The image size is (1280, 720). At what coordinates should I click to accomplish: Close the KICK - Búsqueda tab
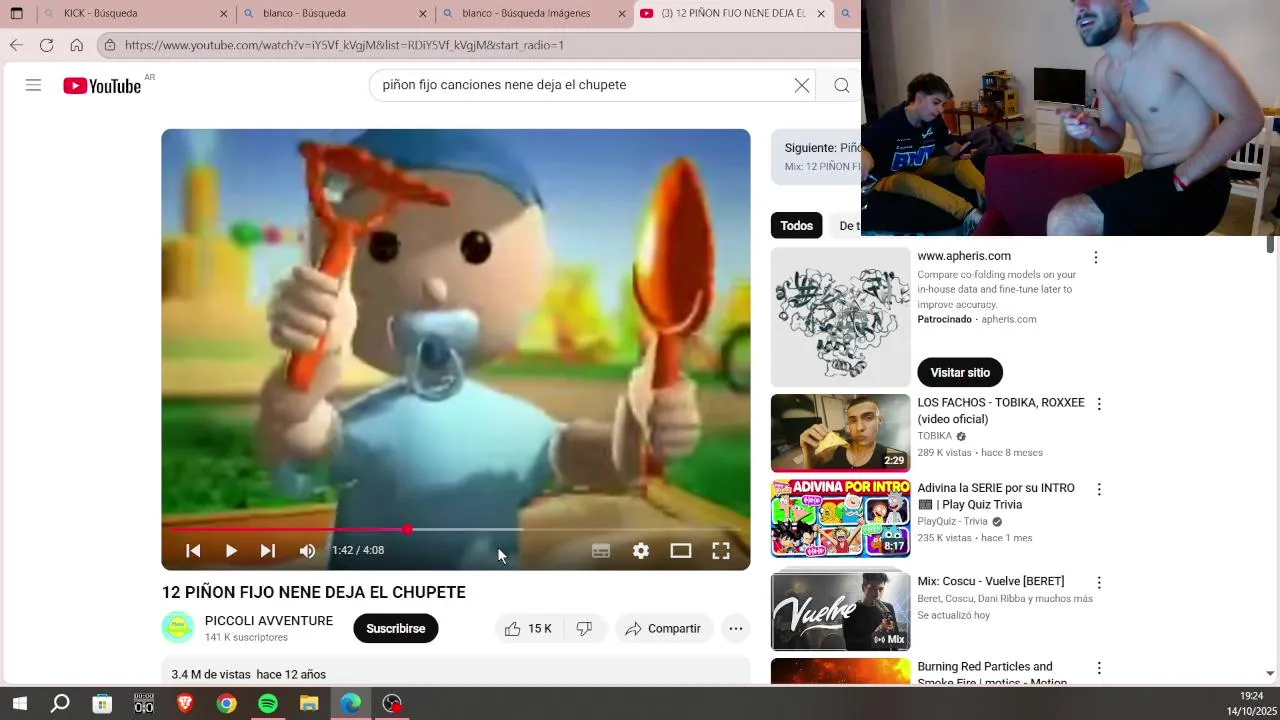223,14
